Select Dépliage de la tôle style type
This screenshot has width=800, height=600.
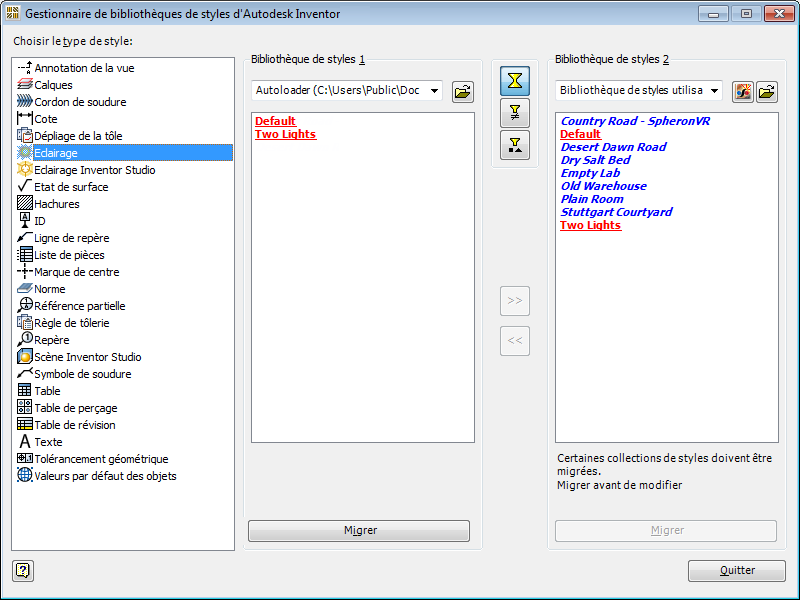pyautogui.click(x=69, y=136)
